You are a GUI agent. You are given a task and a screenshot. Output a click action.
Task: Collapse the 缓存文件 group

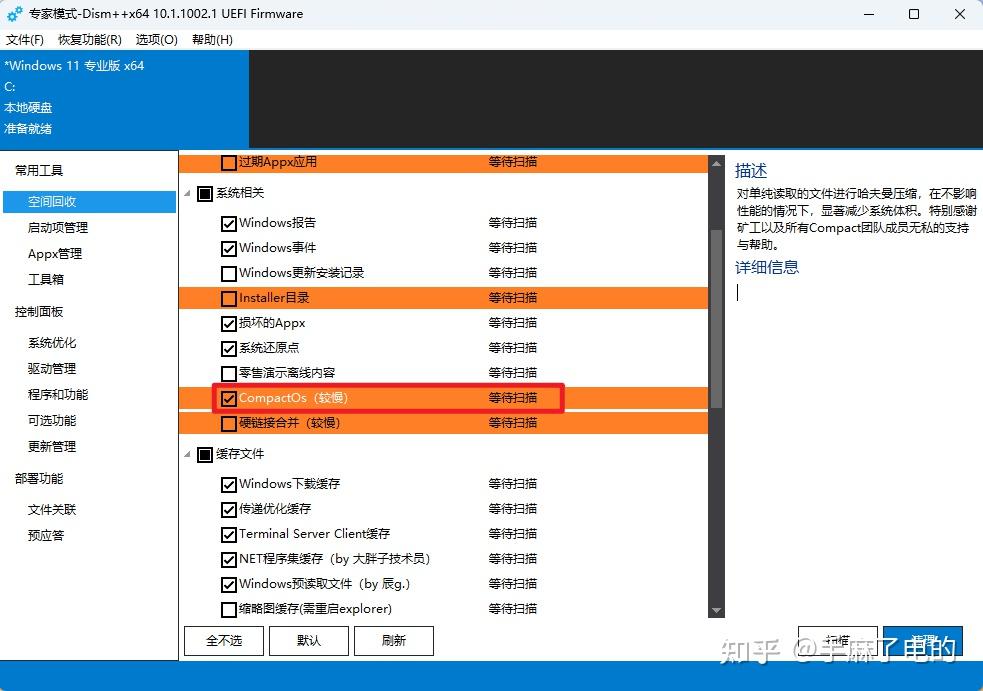pos(186,453)
